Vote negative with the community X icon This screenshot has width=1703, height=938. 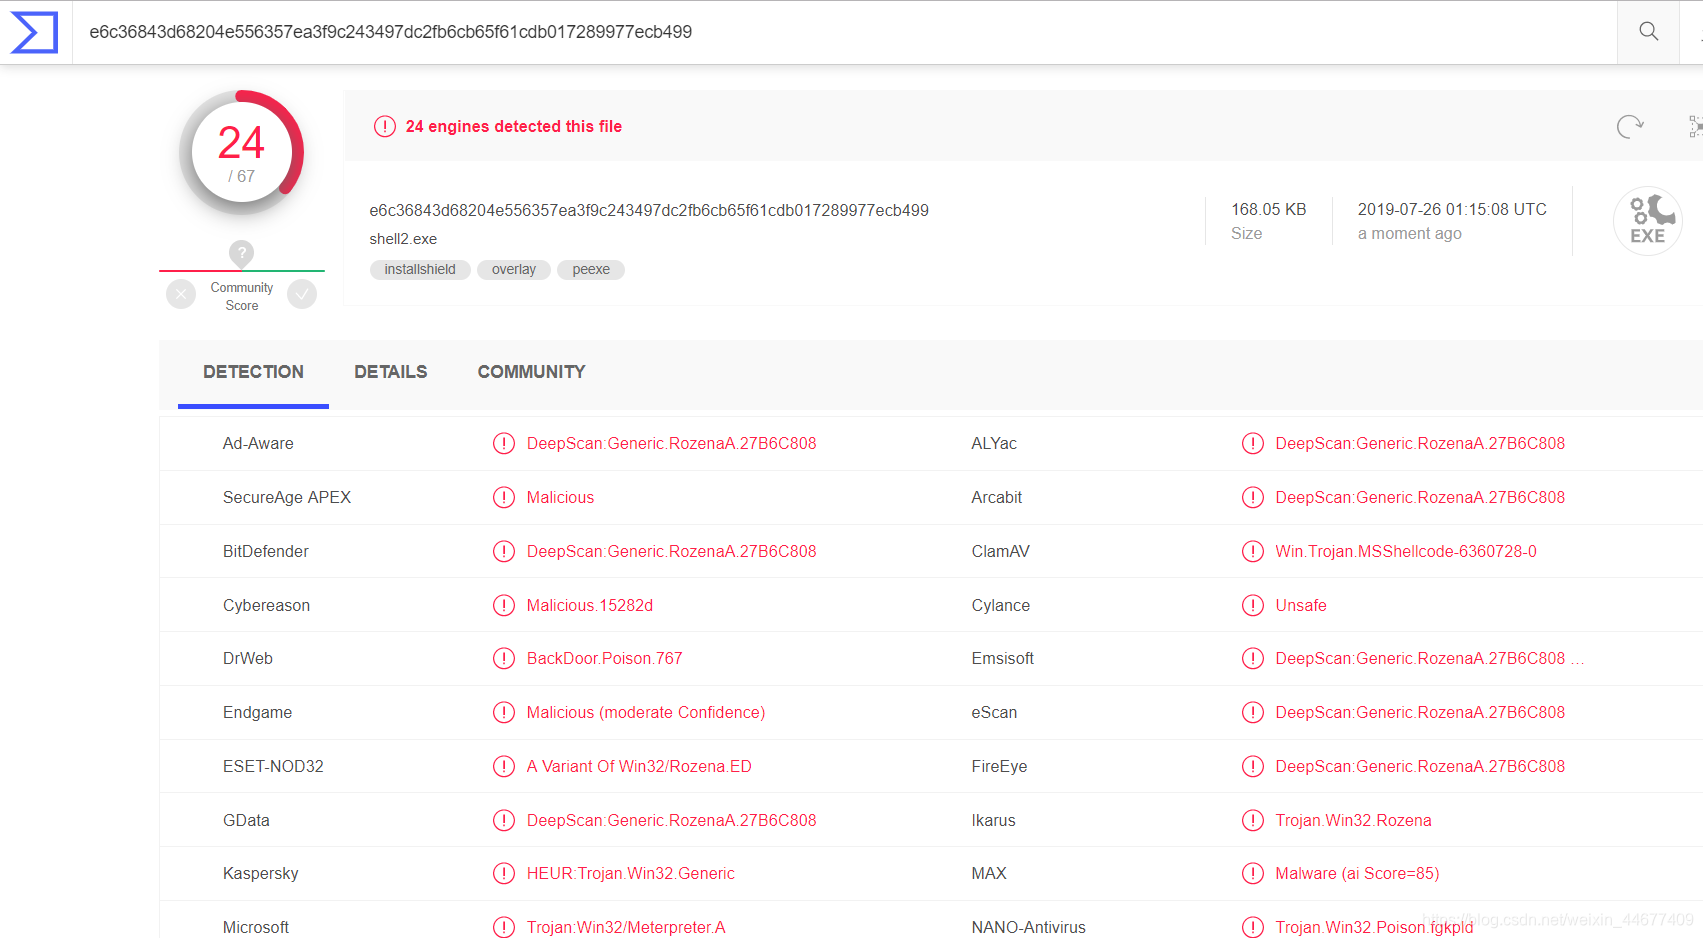[181, 294]
